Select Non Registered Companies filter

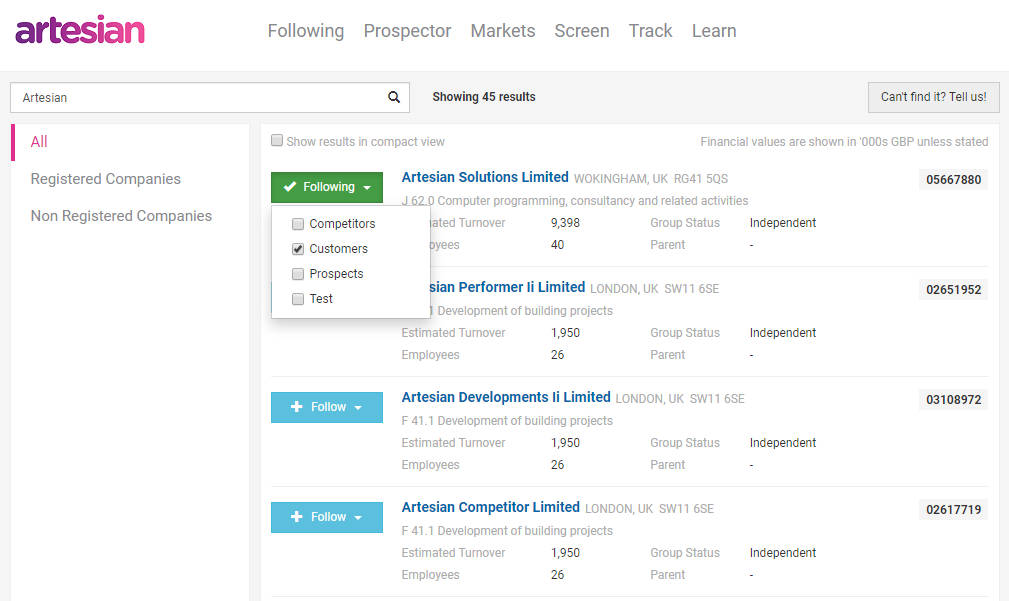point(121,216)
